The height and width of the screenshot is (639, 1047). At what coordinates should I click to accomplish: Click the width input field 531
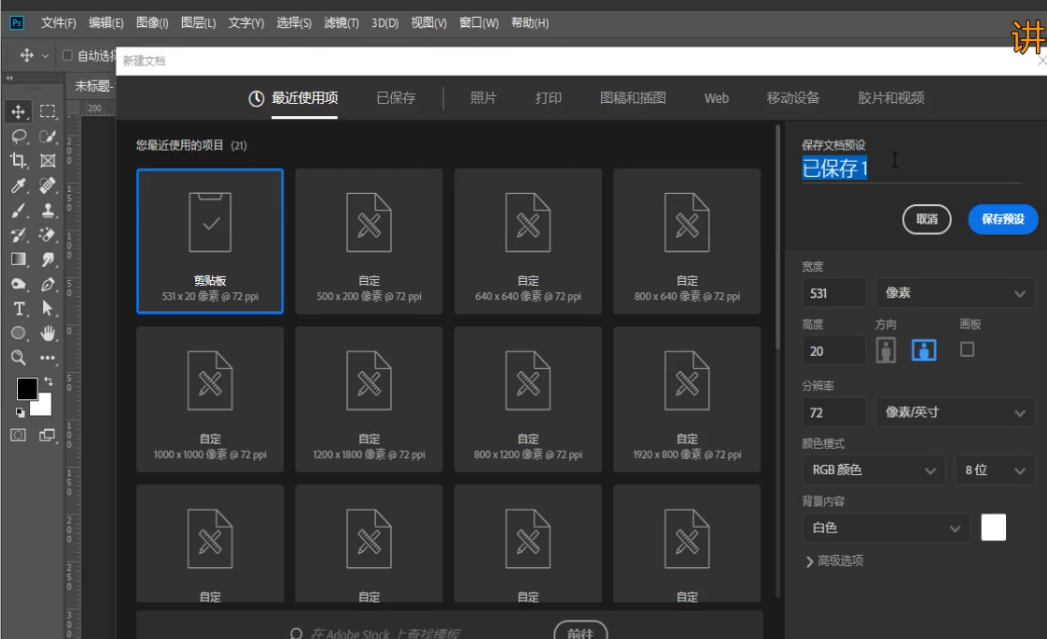(833, 293)
